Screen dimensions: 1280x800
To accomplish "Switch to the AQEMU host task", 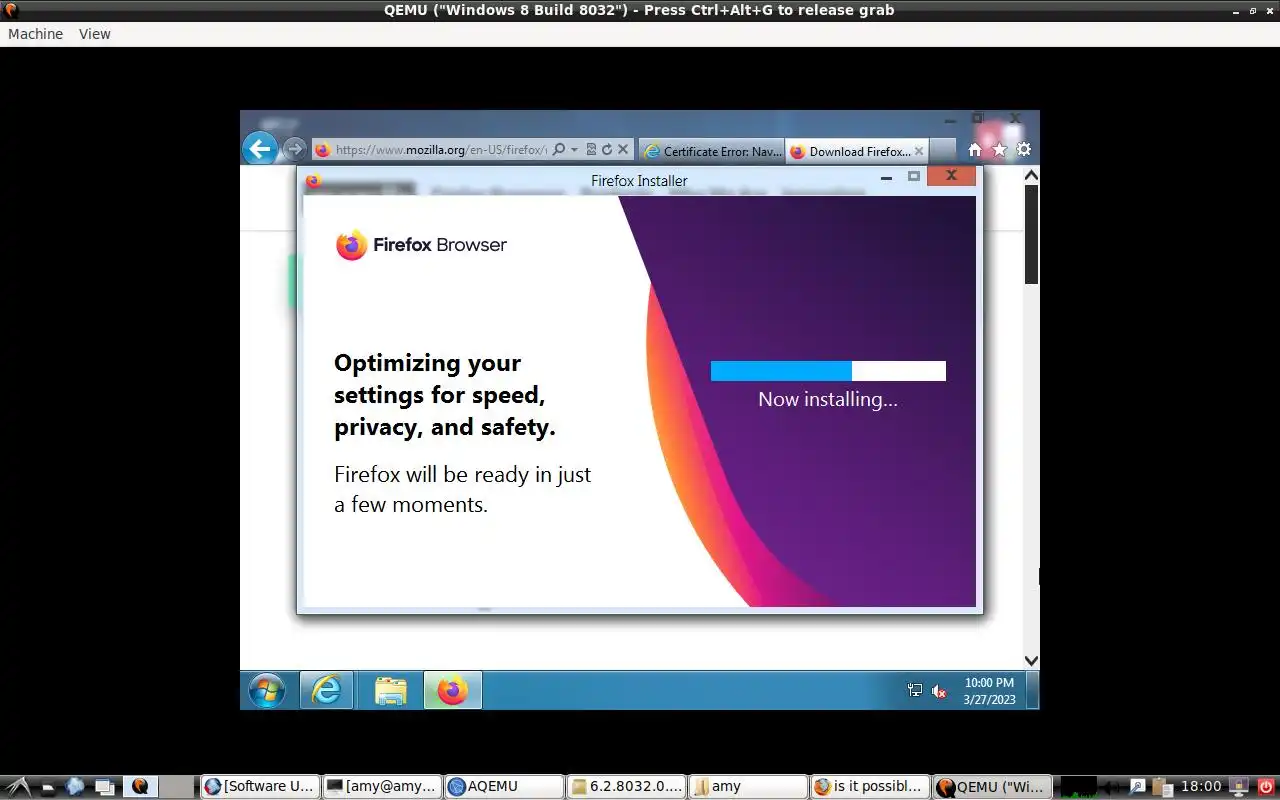I will click(x=503, y=787).
